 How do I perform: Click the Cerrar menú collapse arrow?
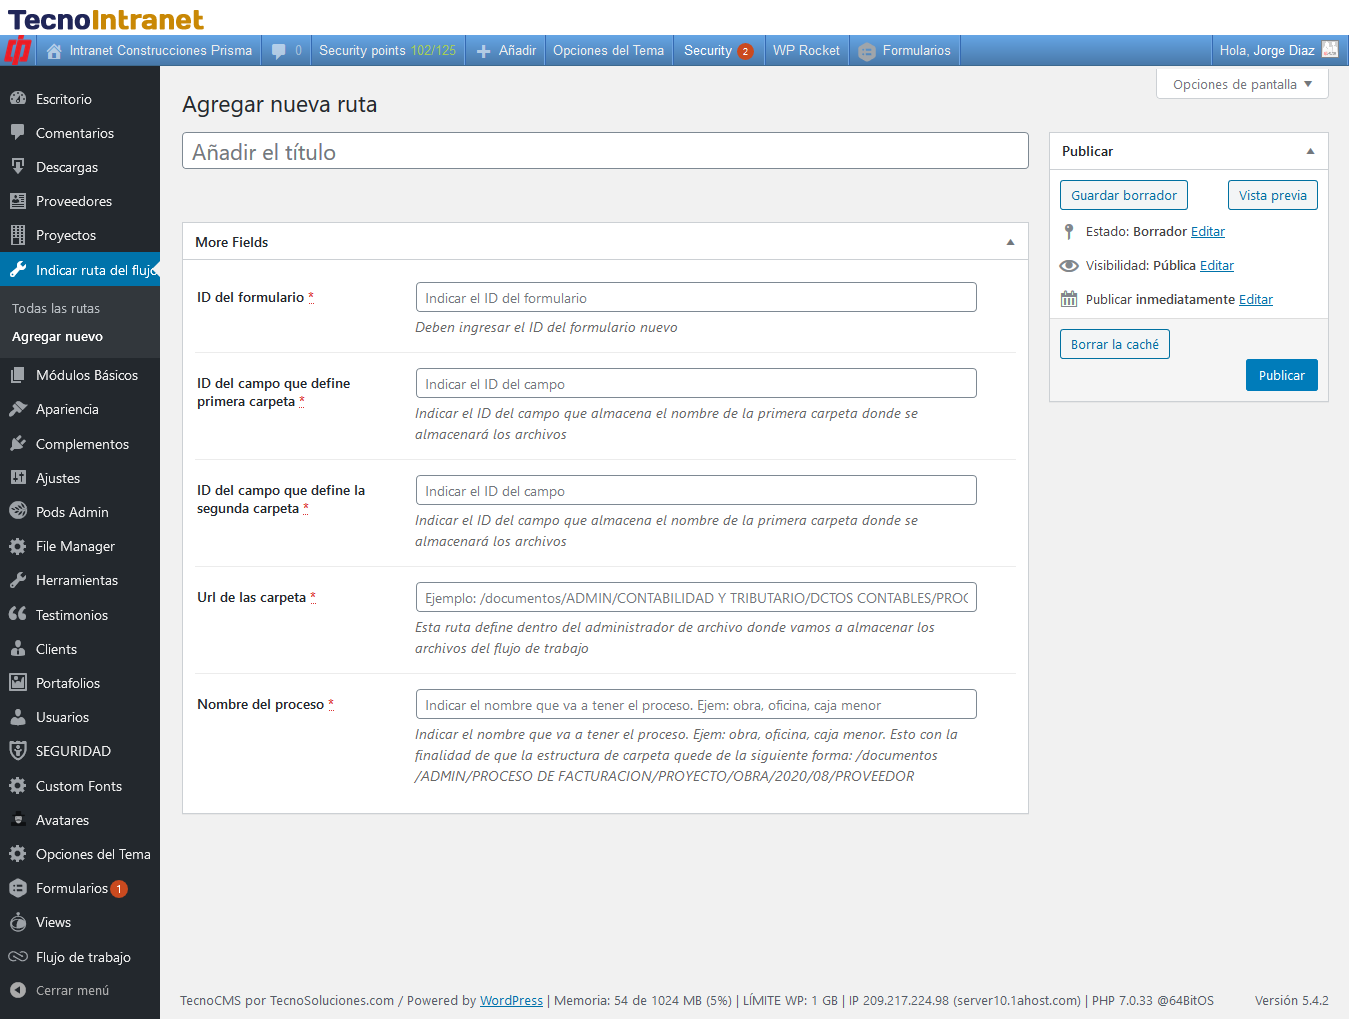[18, 990]
